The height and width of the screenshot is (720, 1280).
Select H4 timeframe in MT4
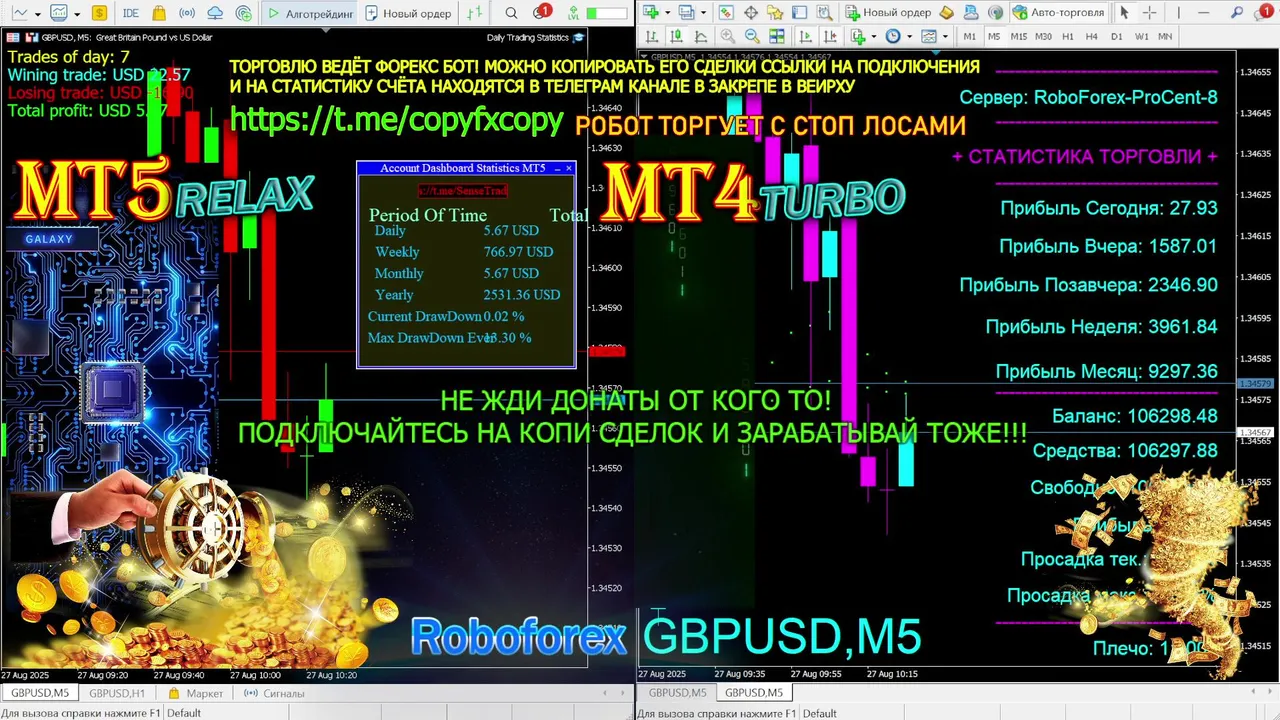click(x=1092, y=36)
